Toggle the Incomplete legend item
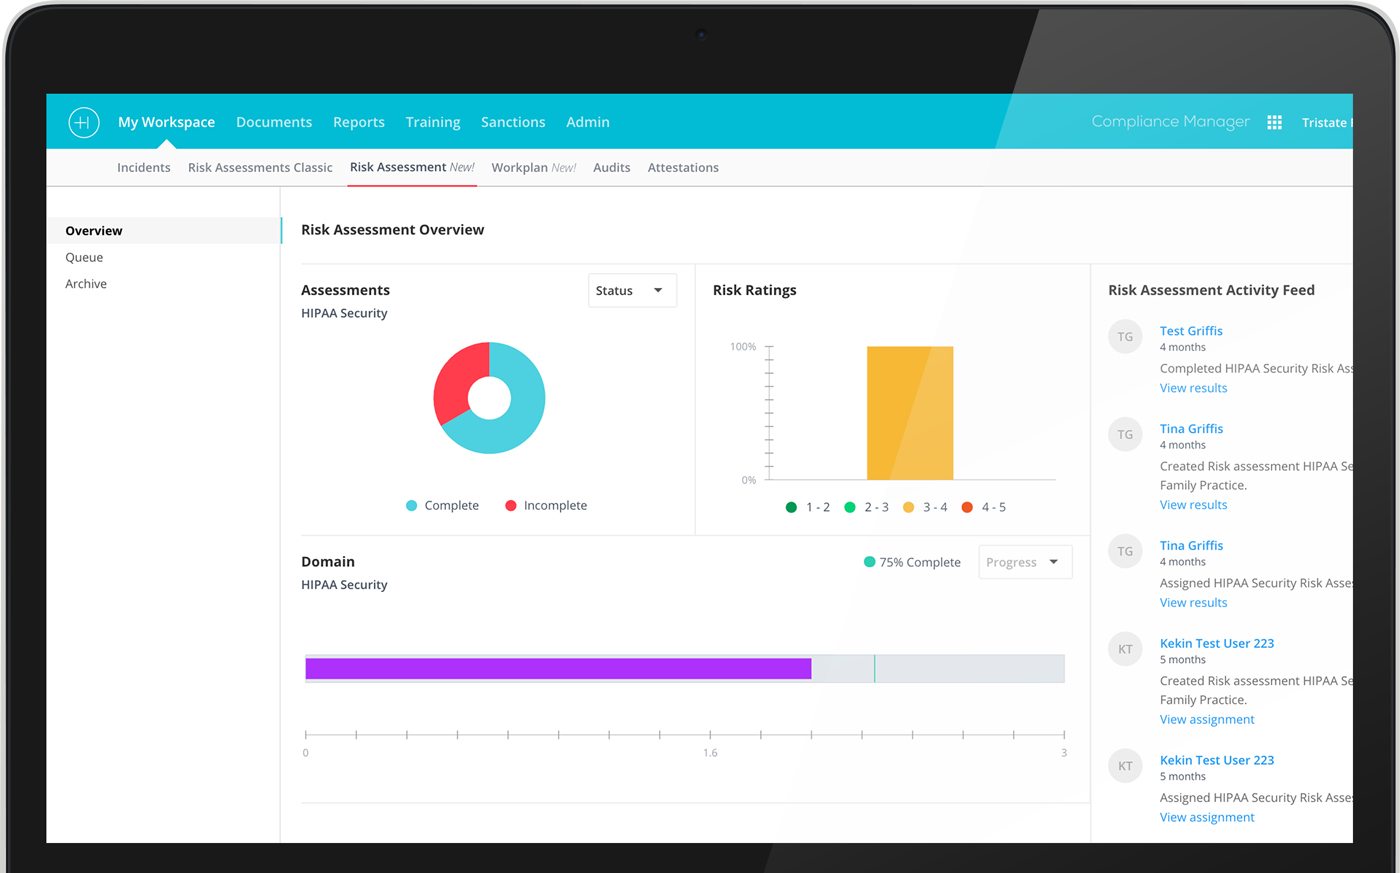Image resolution: width=1400 pixels, height=873 pixels. 546,506
